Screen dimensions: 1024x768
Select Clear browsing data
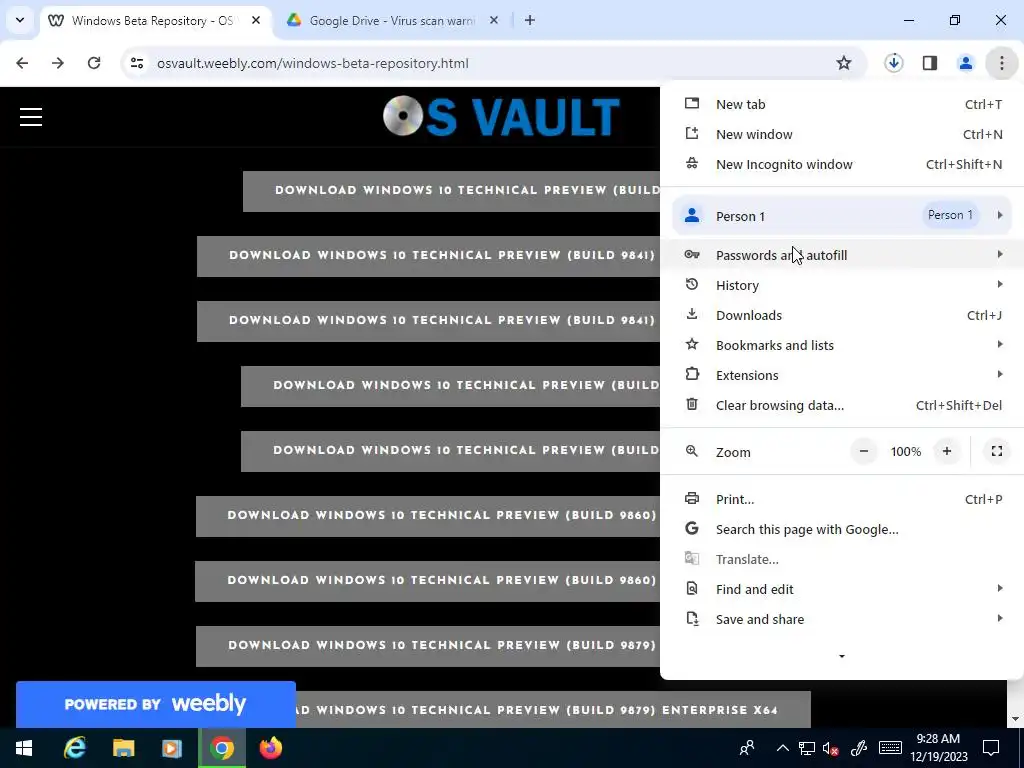click(x=842, y=405)
